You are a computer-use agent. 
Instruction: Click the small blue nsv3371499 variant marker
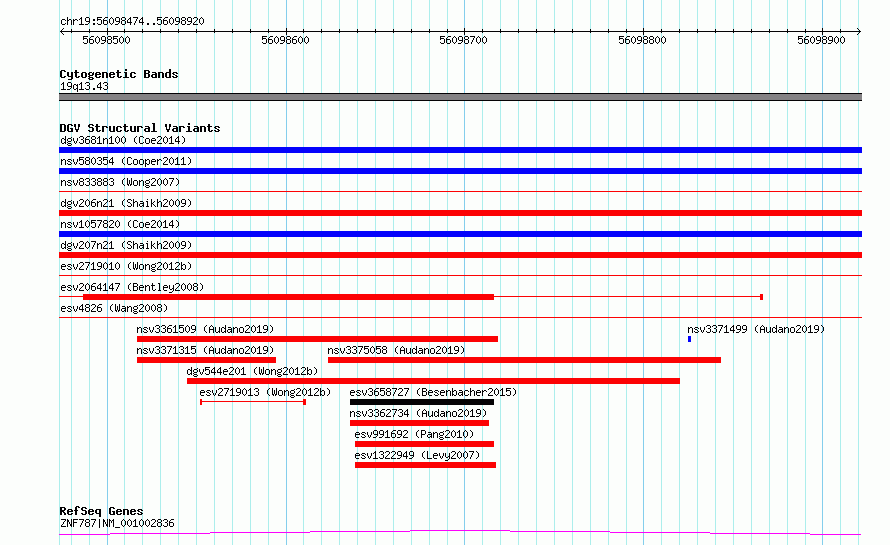689,339
